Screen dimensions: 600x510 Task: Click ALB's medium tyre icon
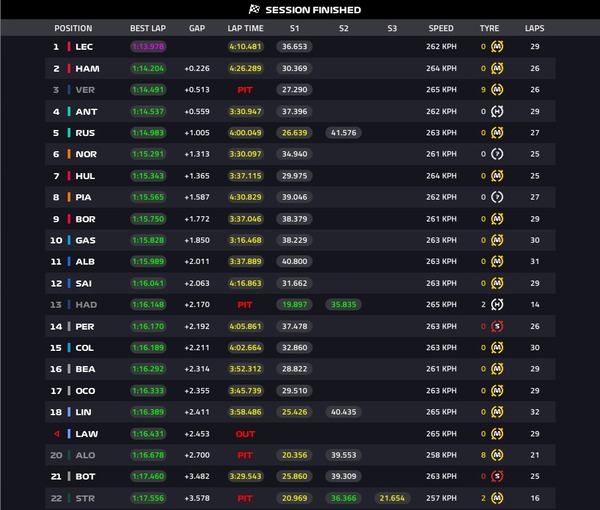click(497, 261)
